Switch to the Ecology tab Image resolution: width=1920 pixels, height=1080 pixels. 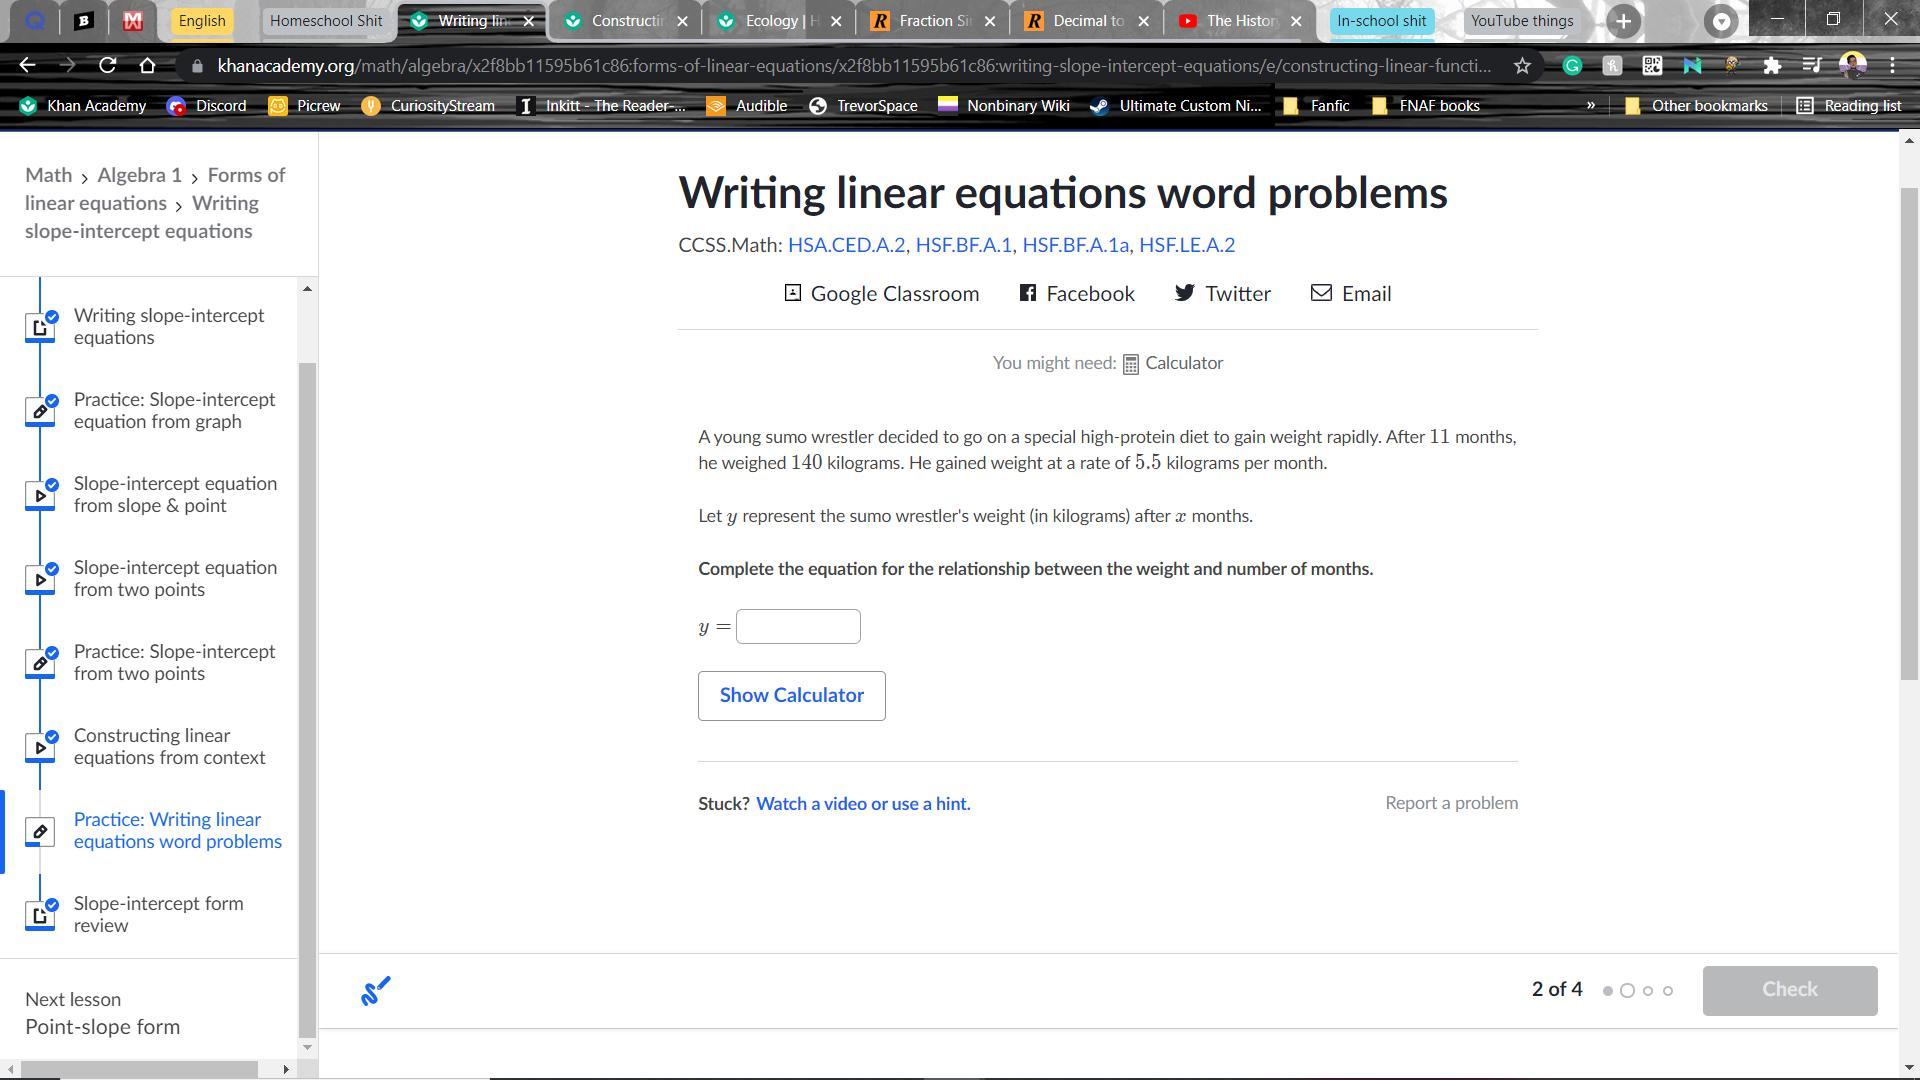(772, 21)
